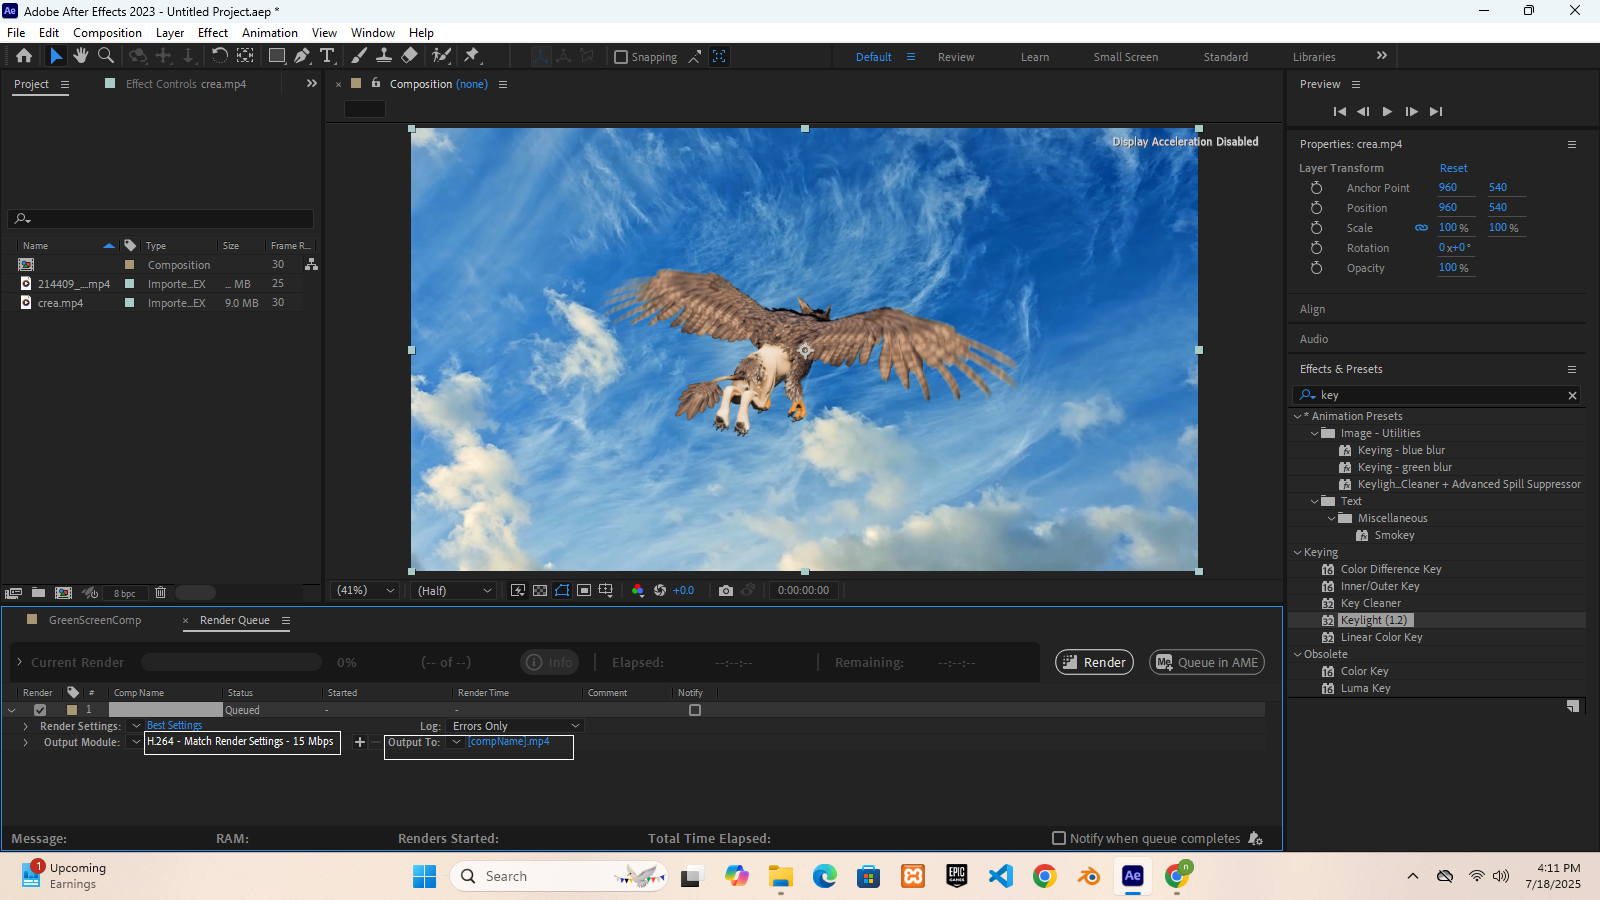Create a new composition icon
Viewport: 1600px width, 900px height.
coord(63,593)
